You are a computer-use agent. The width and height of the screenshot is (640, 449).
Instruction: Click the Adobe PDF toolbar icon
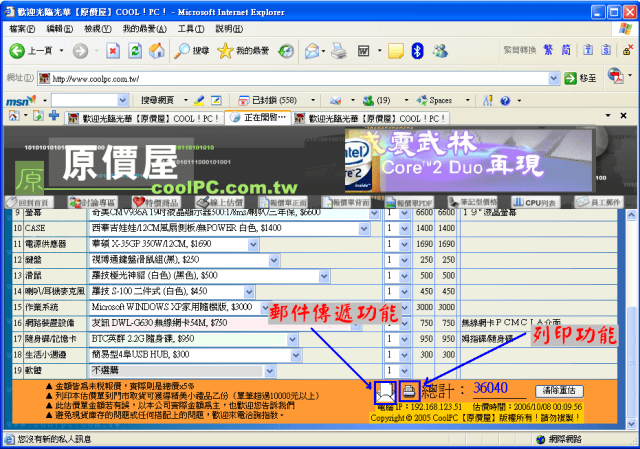[616, 76]
